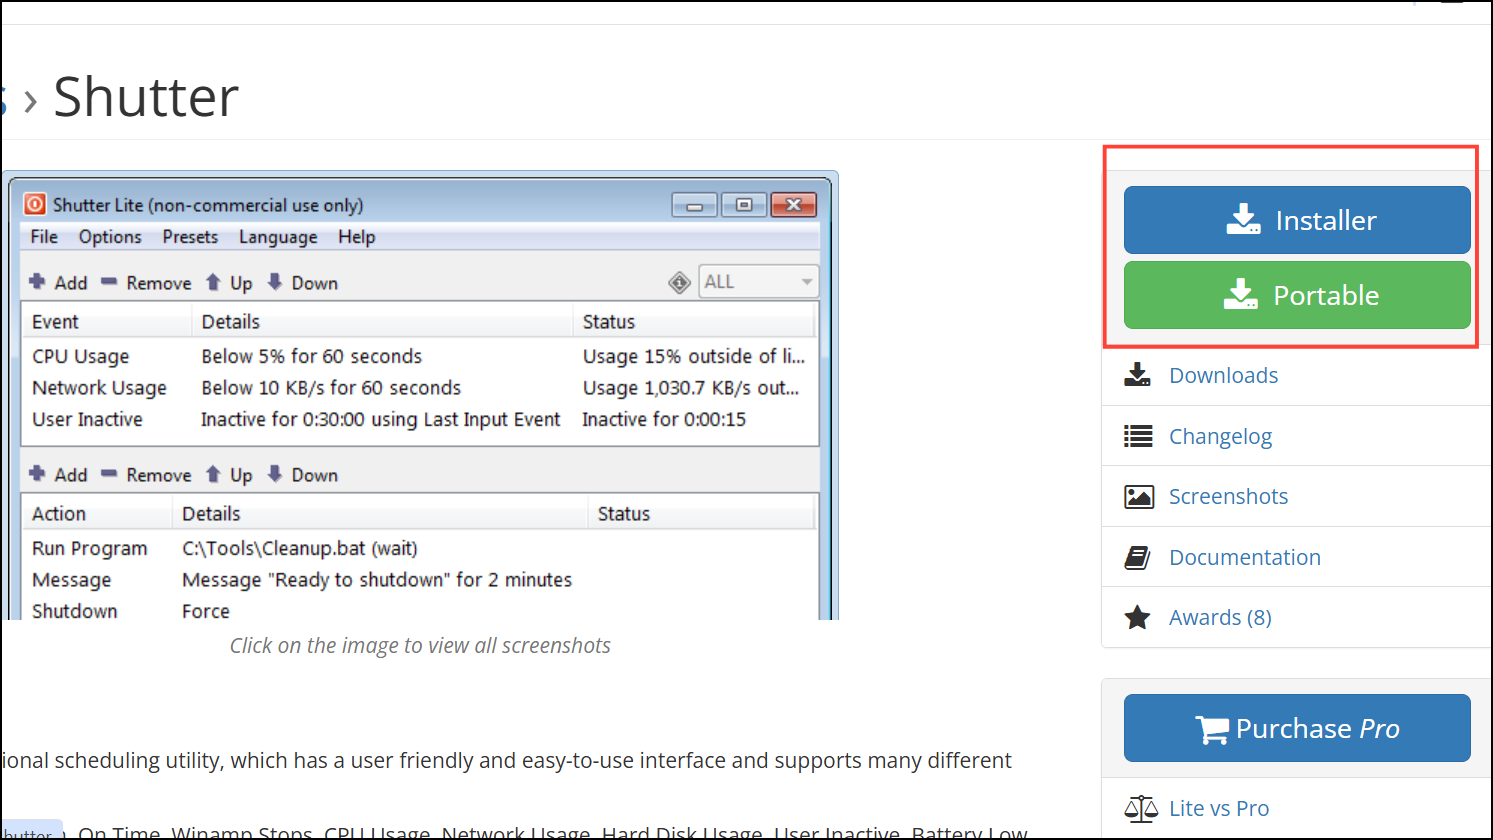1493x840 pixels.
Task: Click the diamond icon beside ALL dropdown
Action: pyautogui.click(x=680, y=283)
